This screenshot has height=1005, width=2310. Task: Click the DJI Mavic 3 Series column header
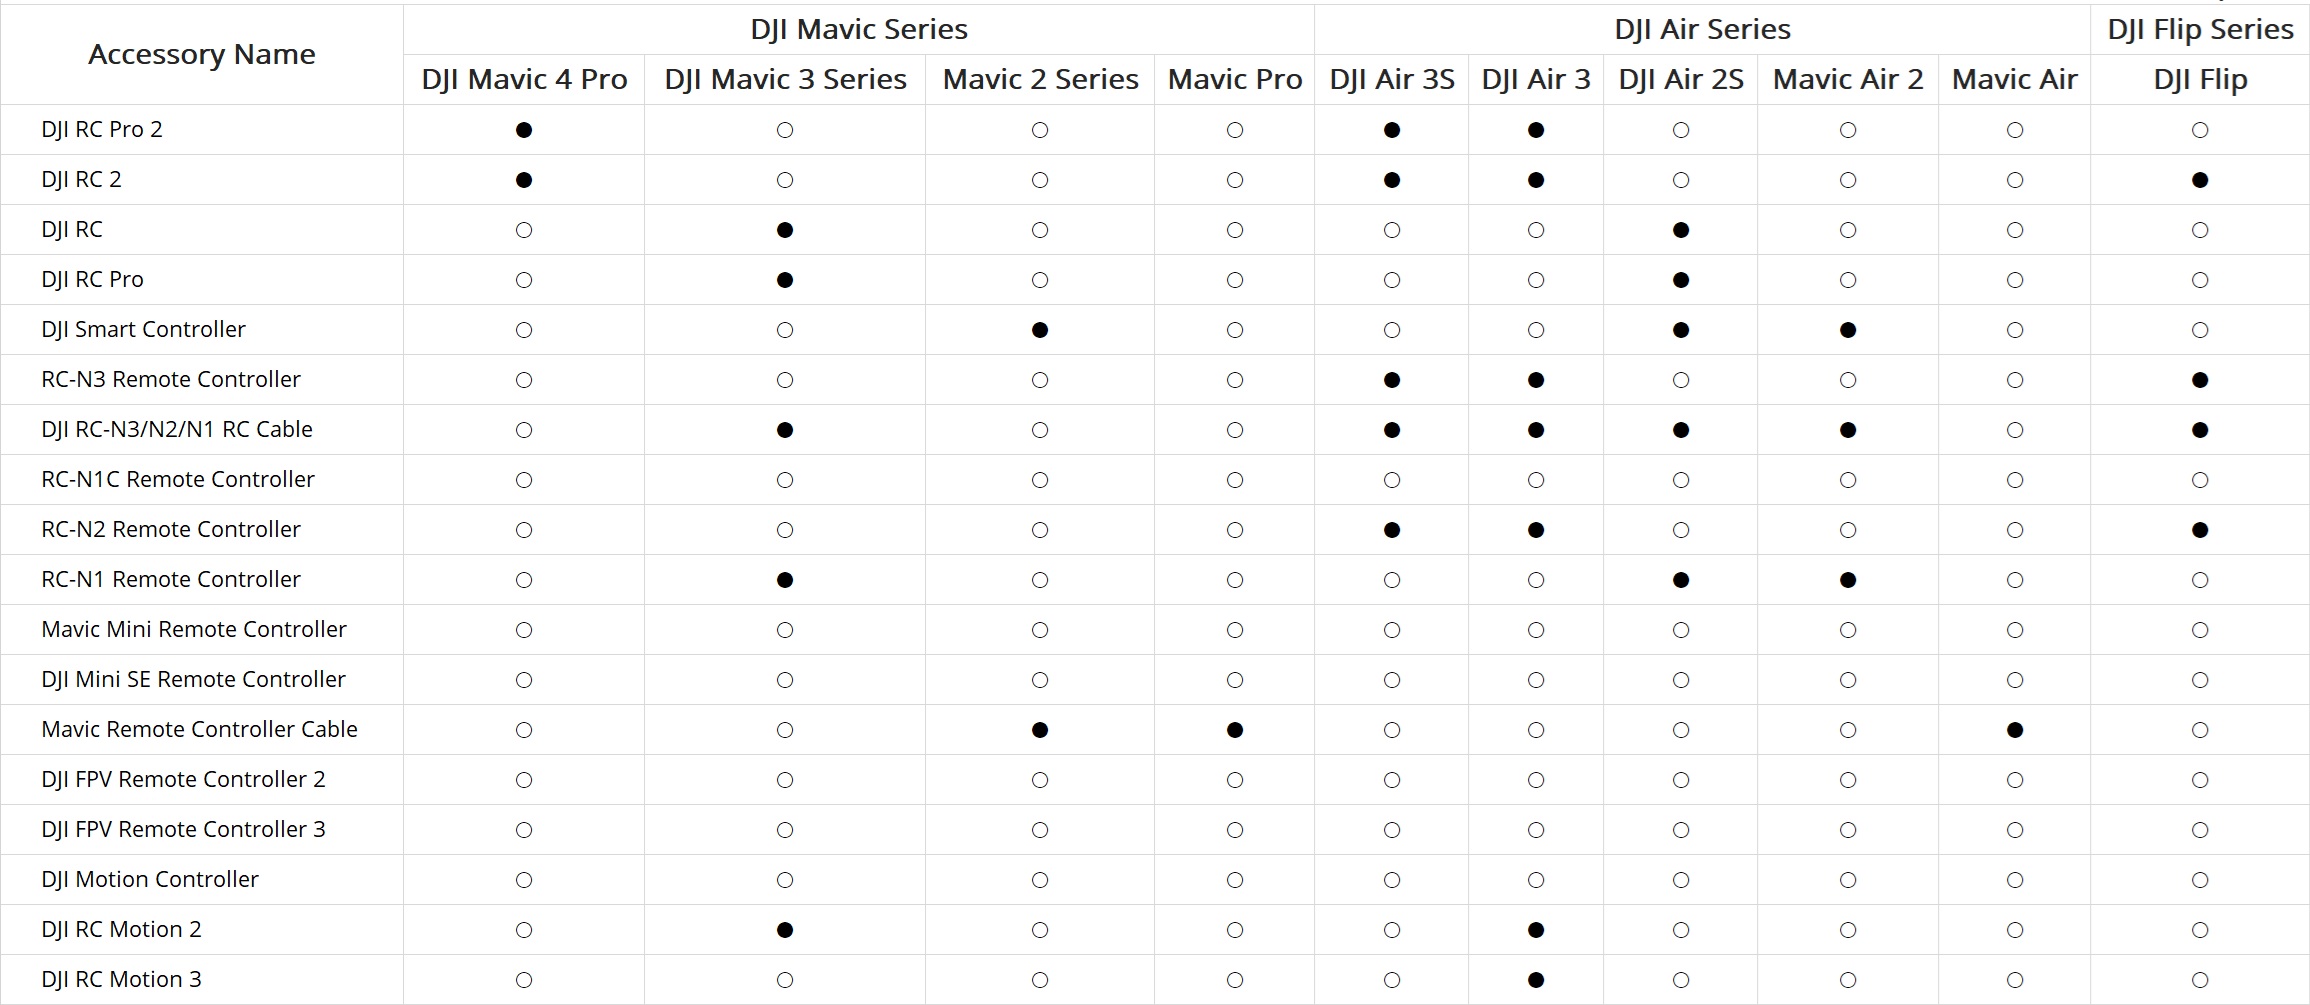coord(785,79)
